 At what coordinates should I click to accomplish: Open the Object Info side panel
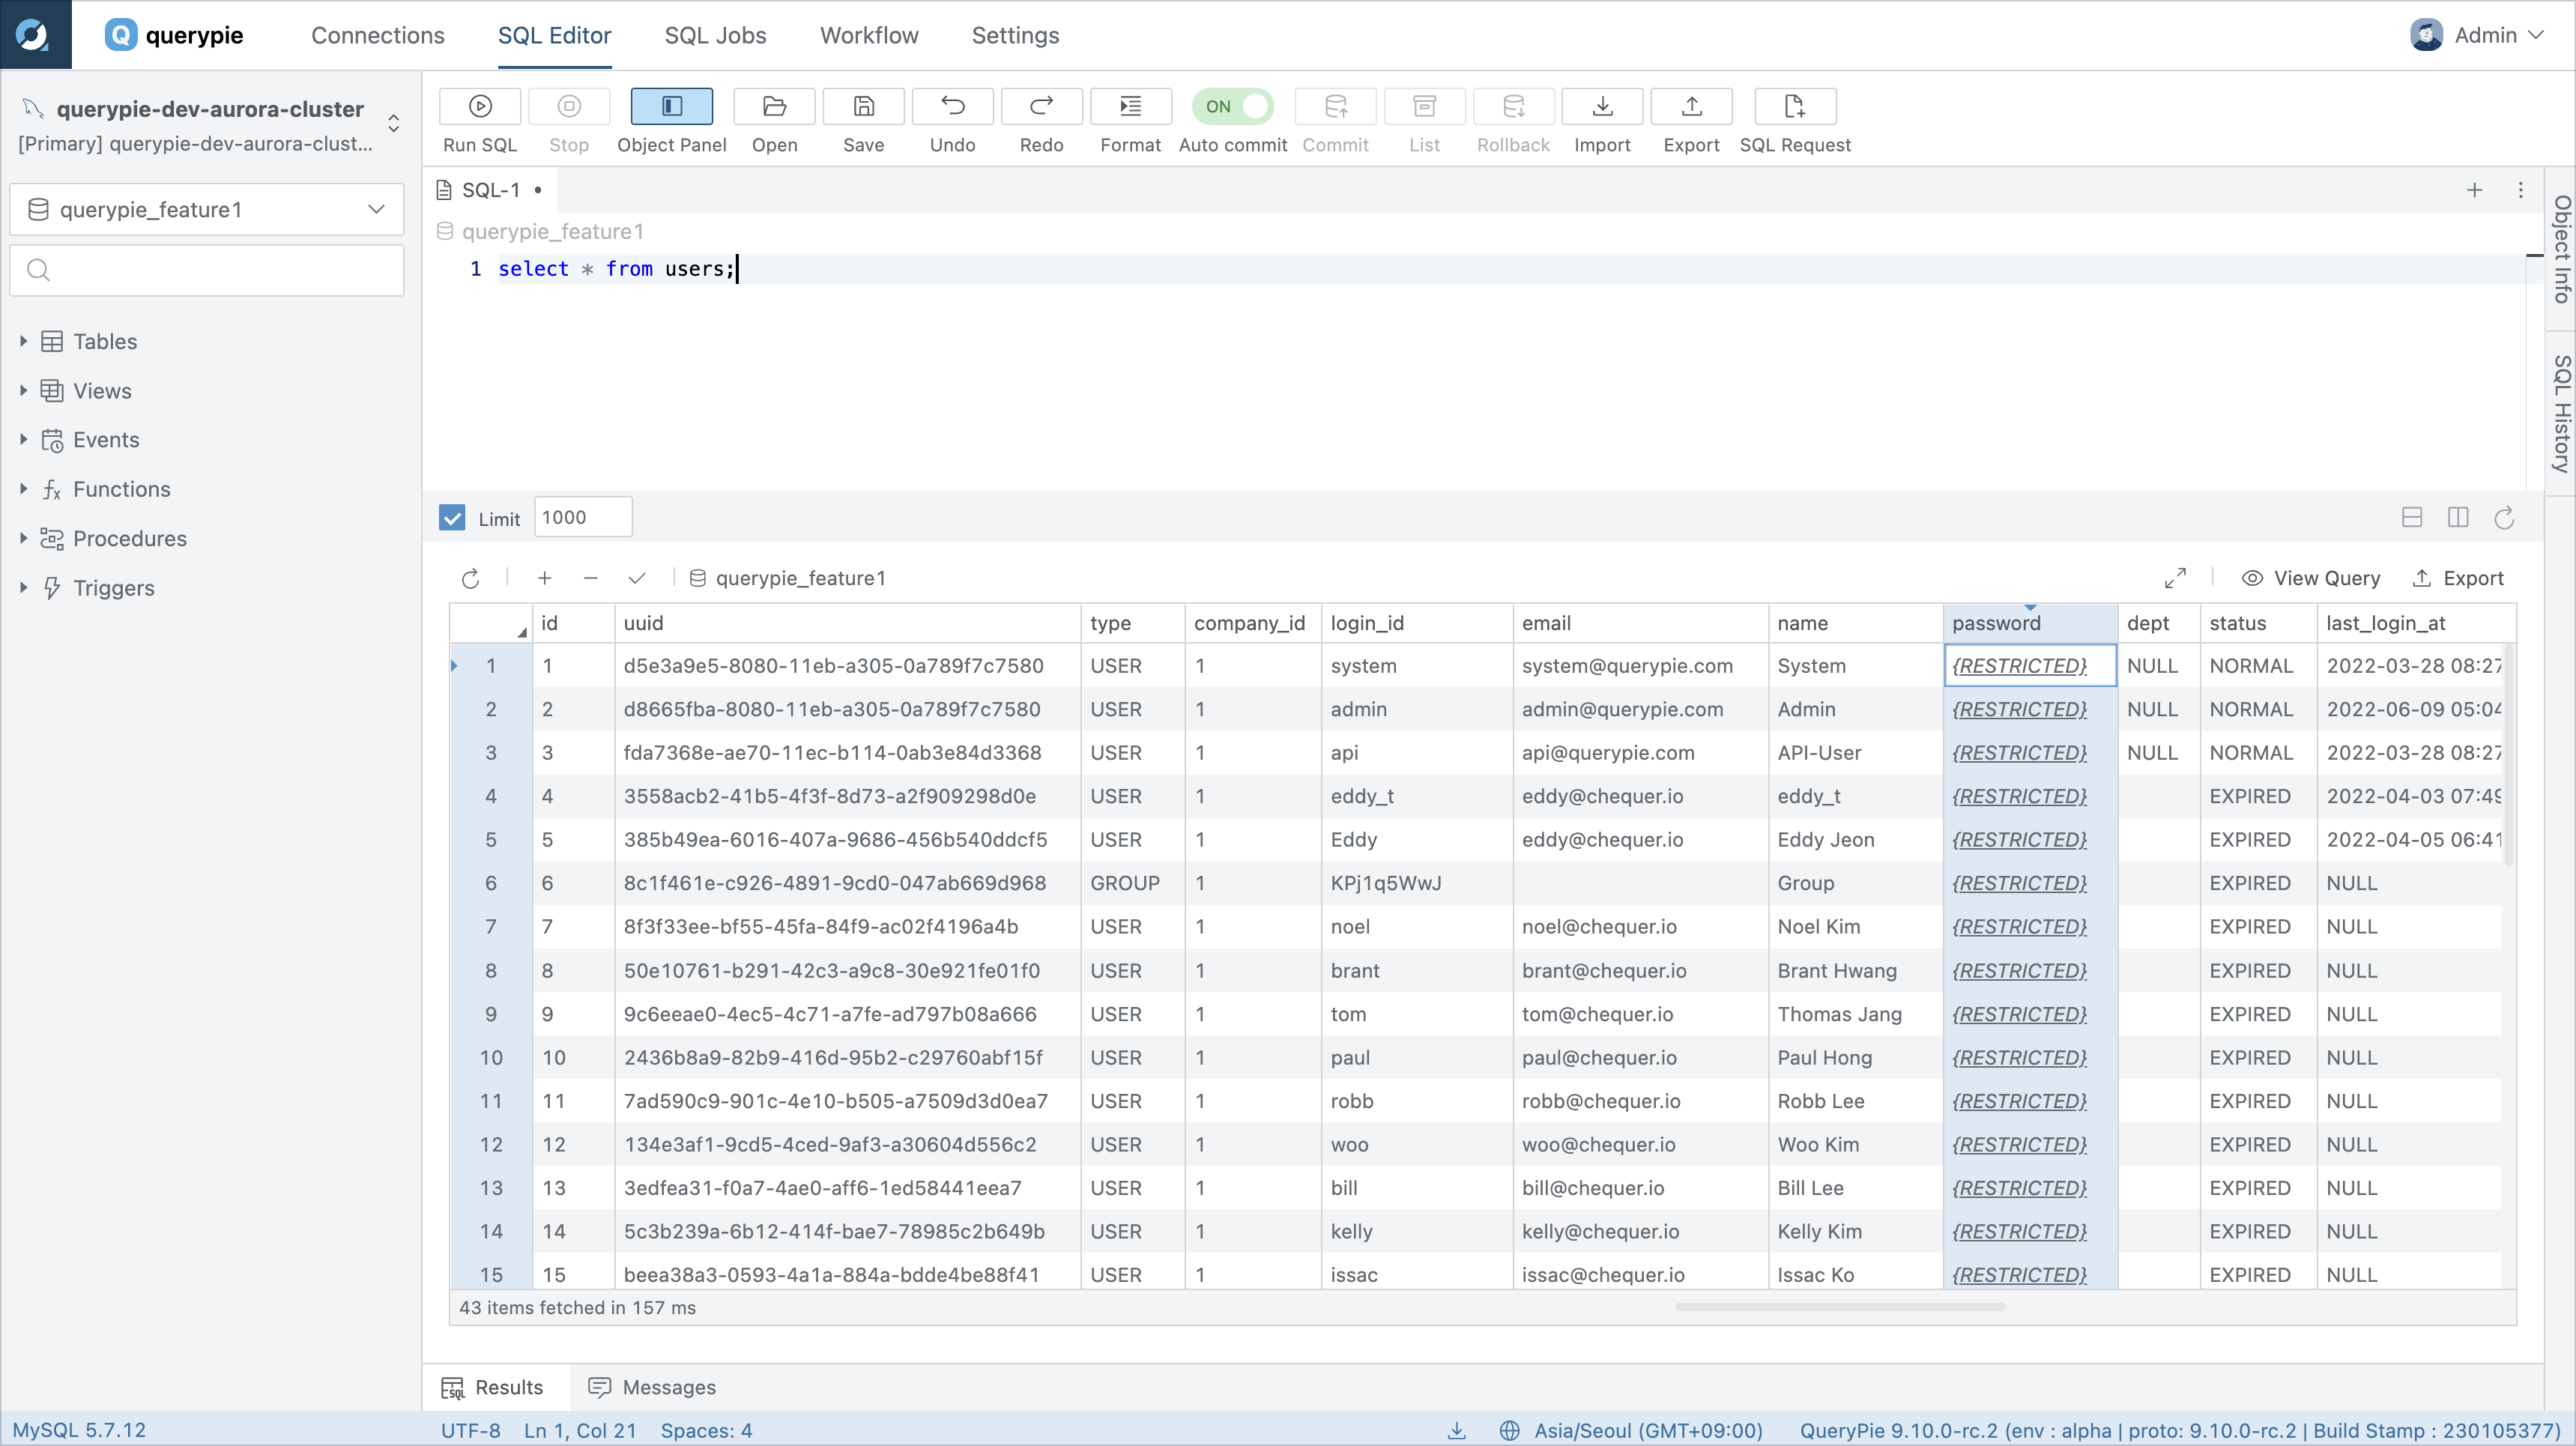pyautogui.click(x=2560, y=250)
